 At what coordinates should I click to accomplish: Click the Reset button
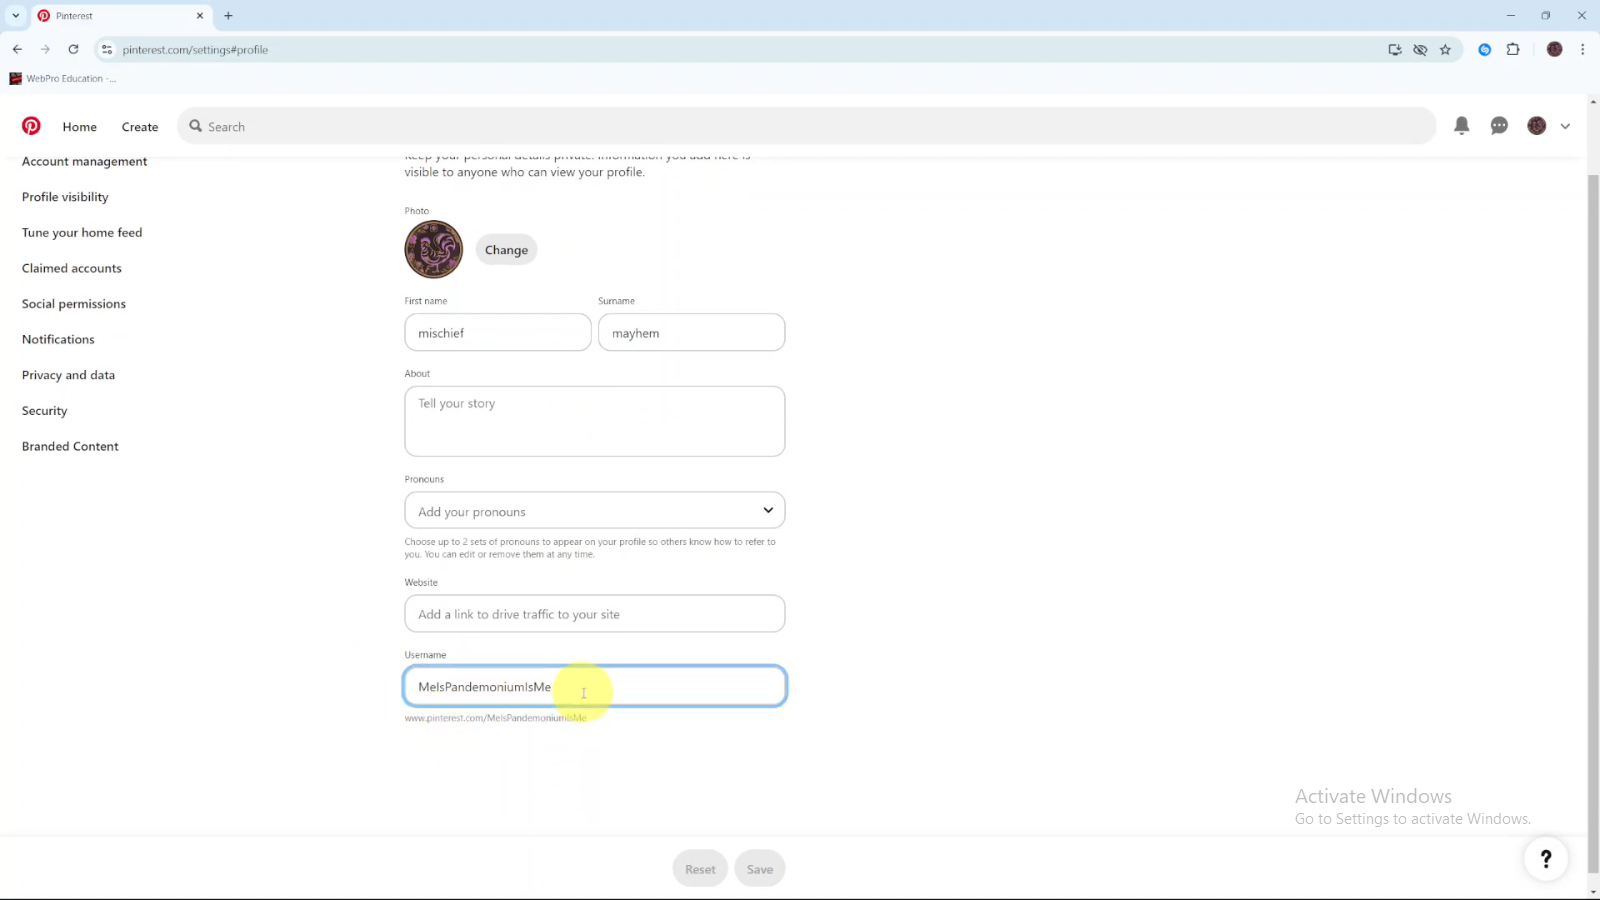pos(700,869)
